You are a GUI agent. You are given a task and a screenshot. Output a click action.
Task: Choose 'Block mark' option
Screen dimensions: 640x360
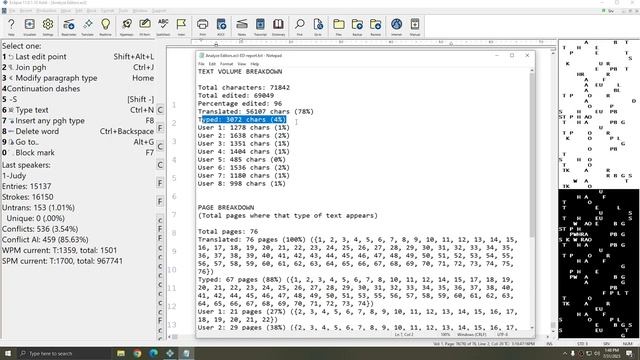point(78,152)
